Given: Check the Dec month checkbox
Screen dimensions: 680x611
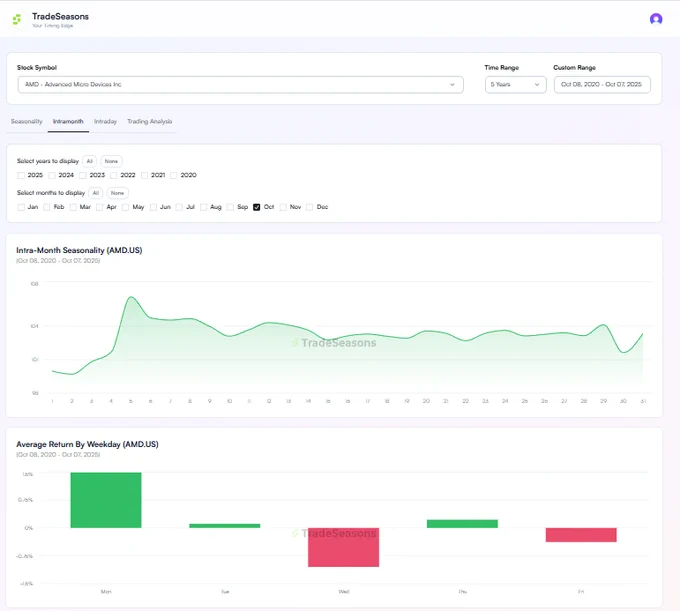Looking at the screenshot, I should tap(310, 207).
